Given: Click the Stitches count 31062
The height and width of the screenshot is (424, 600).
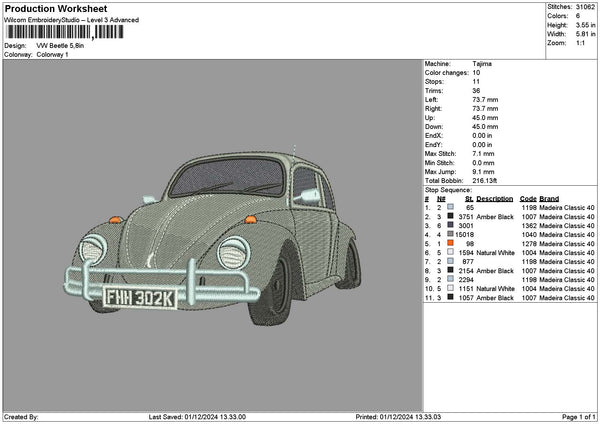Looking at the screenshot, I should pyautogui.click(x=584, y=8).
